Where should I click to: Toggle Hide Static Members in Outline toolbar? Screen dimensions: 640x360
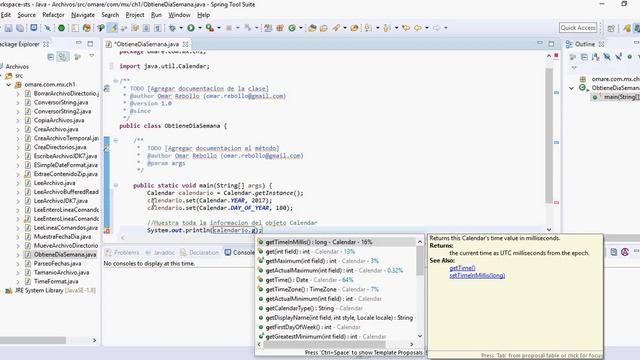(x=618, y=57)
